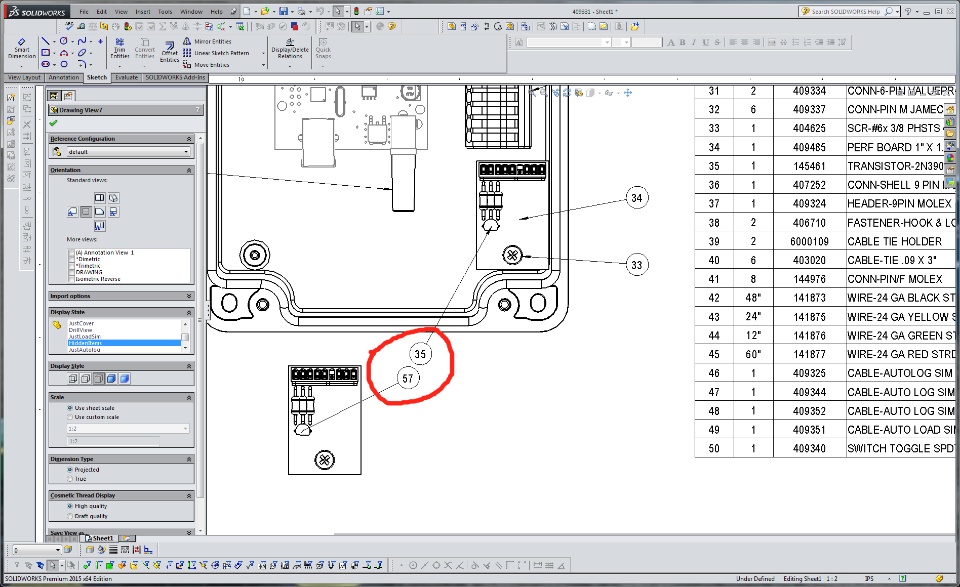Image resolution: width=960 pixels, height=587 pixels.
Task: Select Projected dimension type
Action: coord(70,469)
